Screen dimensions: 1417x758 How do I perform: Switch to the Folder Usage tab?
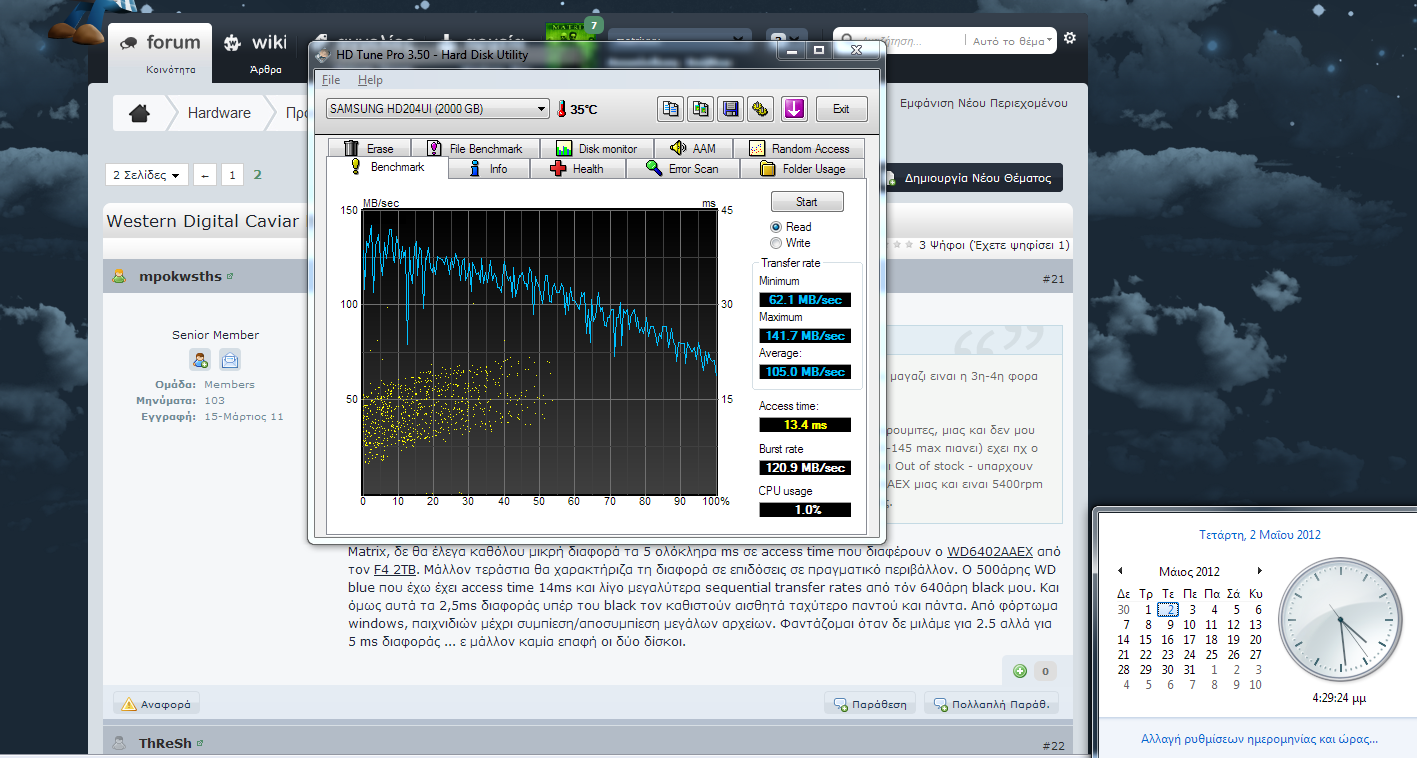pyautogui.click(x=802, y=169)
